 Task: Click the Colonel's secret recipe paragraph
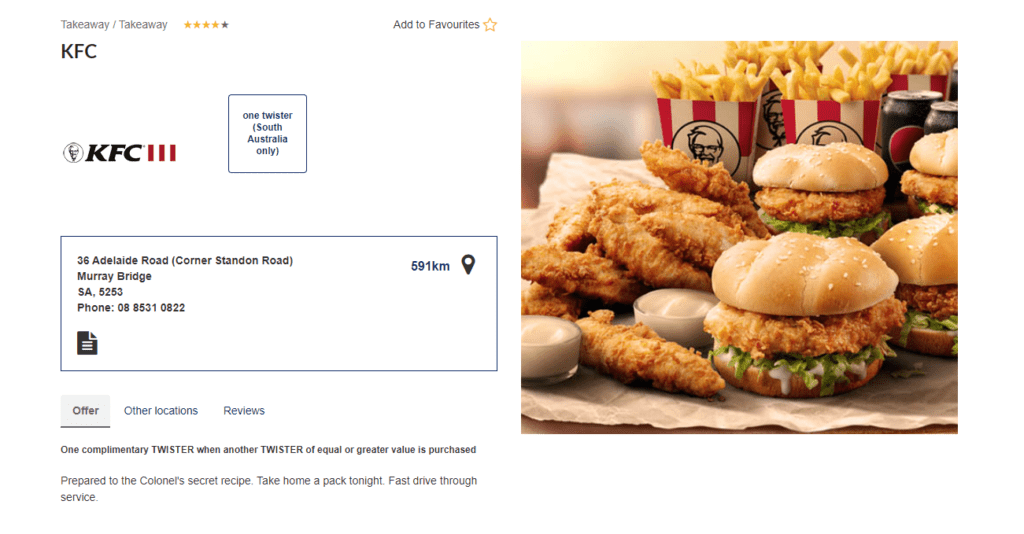pos(269,489)
